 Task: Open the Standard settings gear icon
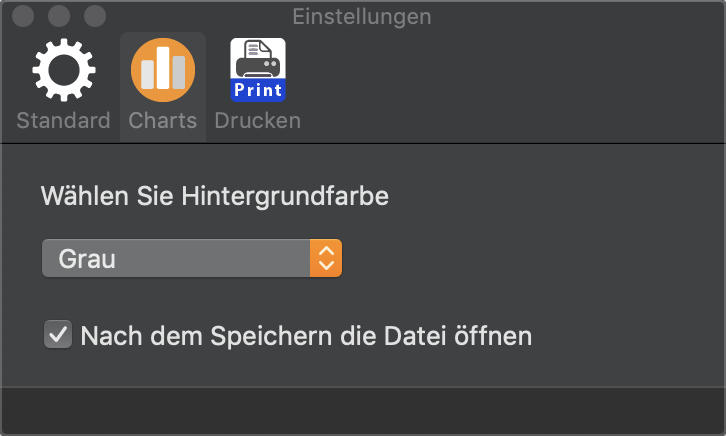[64, 70]
